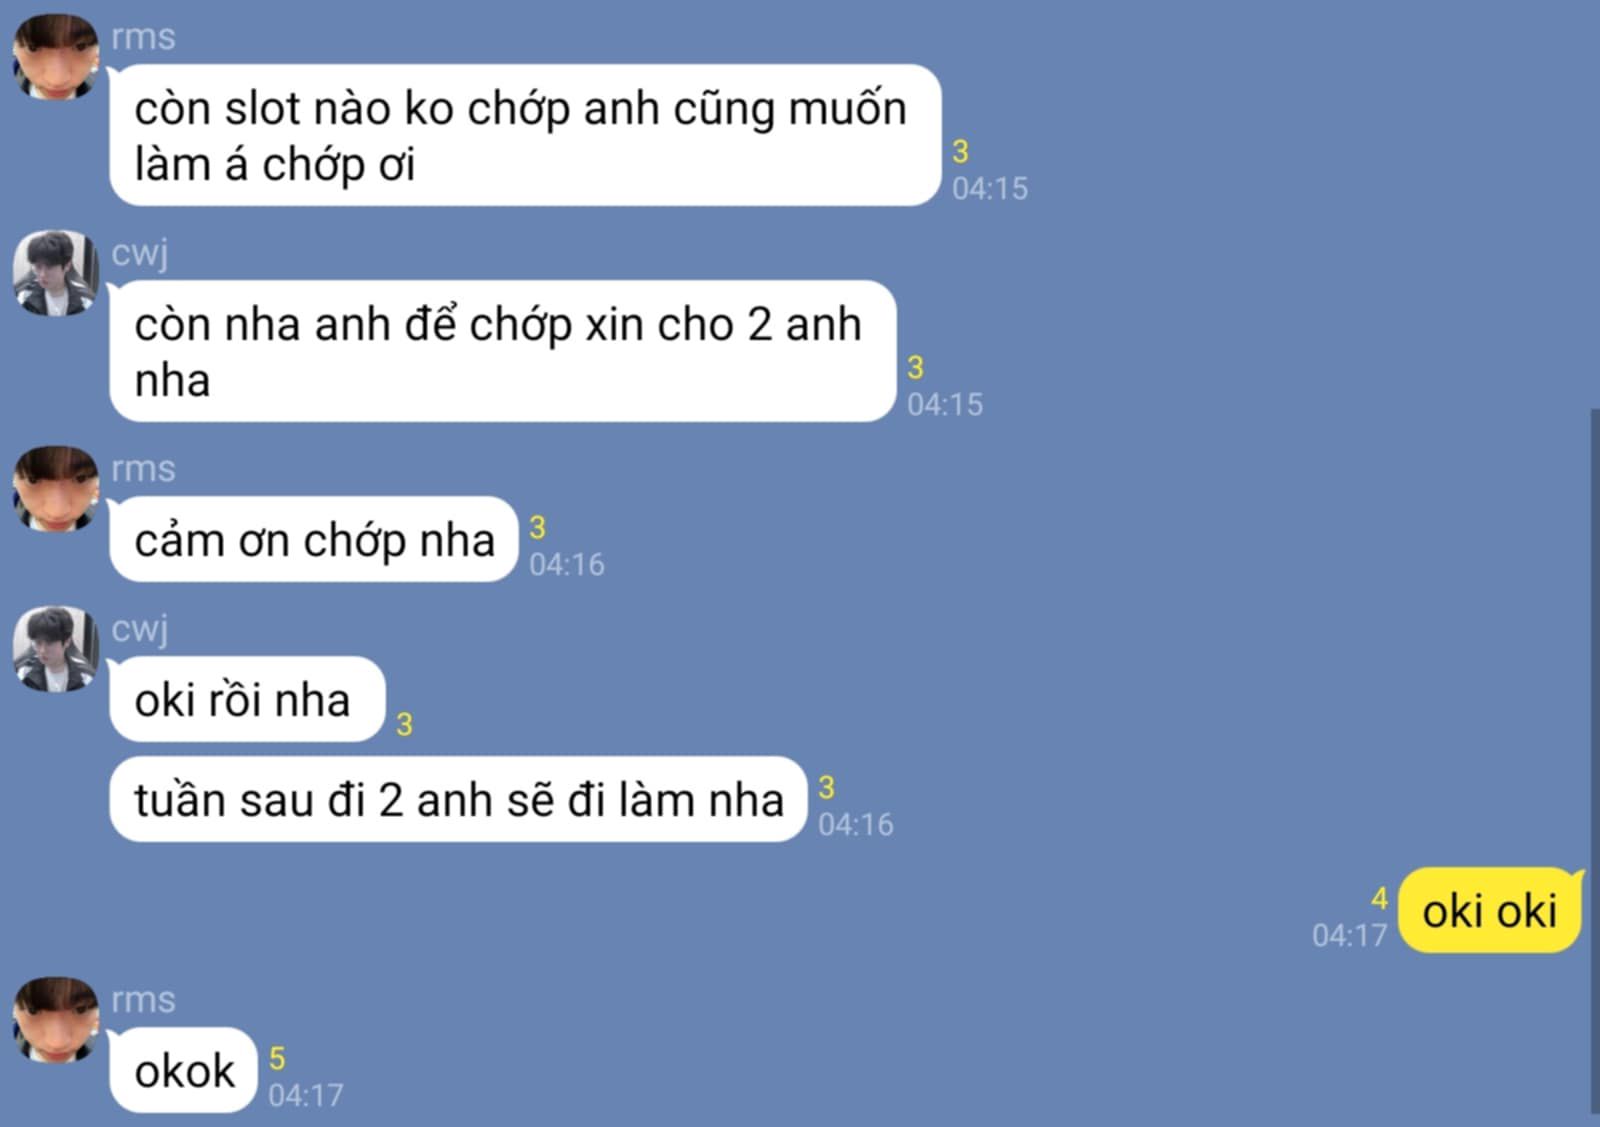Click the 'cảm ơn chớp nha' message bubble

[x=313, y=539]
